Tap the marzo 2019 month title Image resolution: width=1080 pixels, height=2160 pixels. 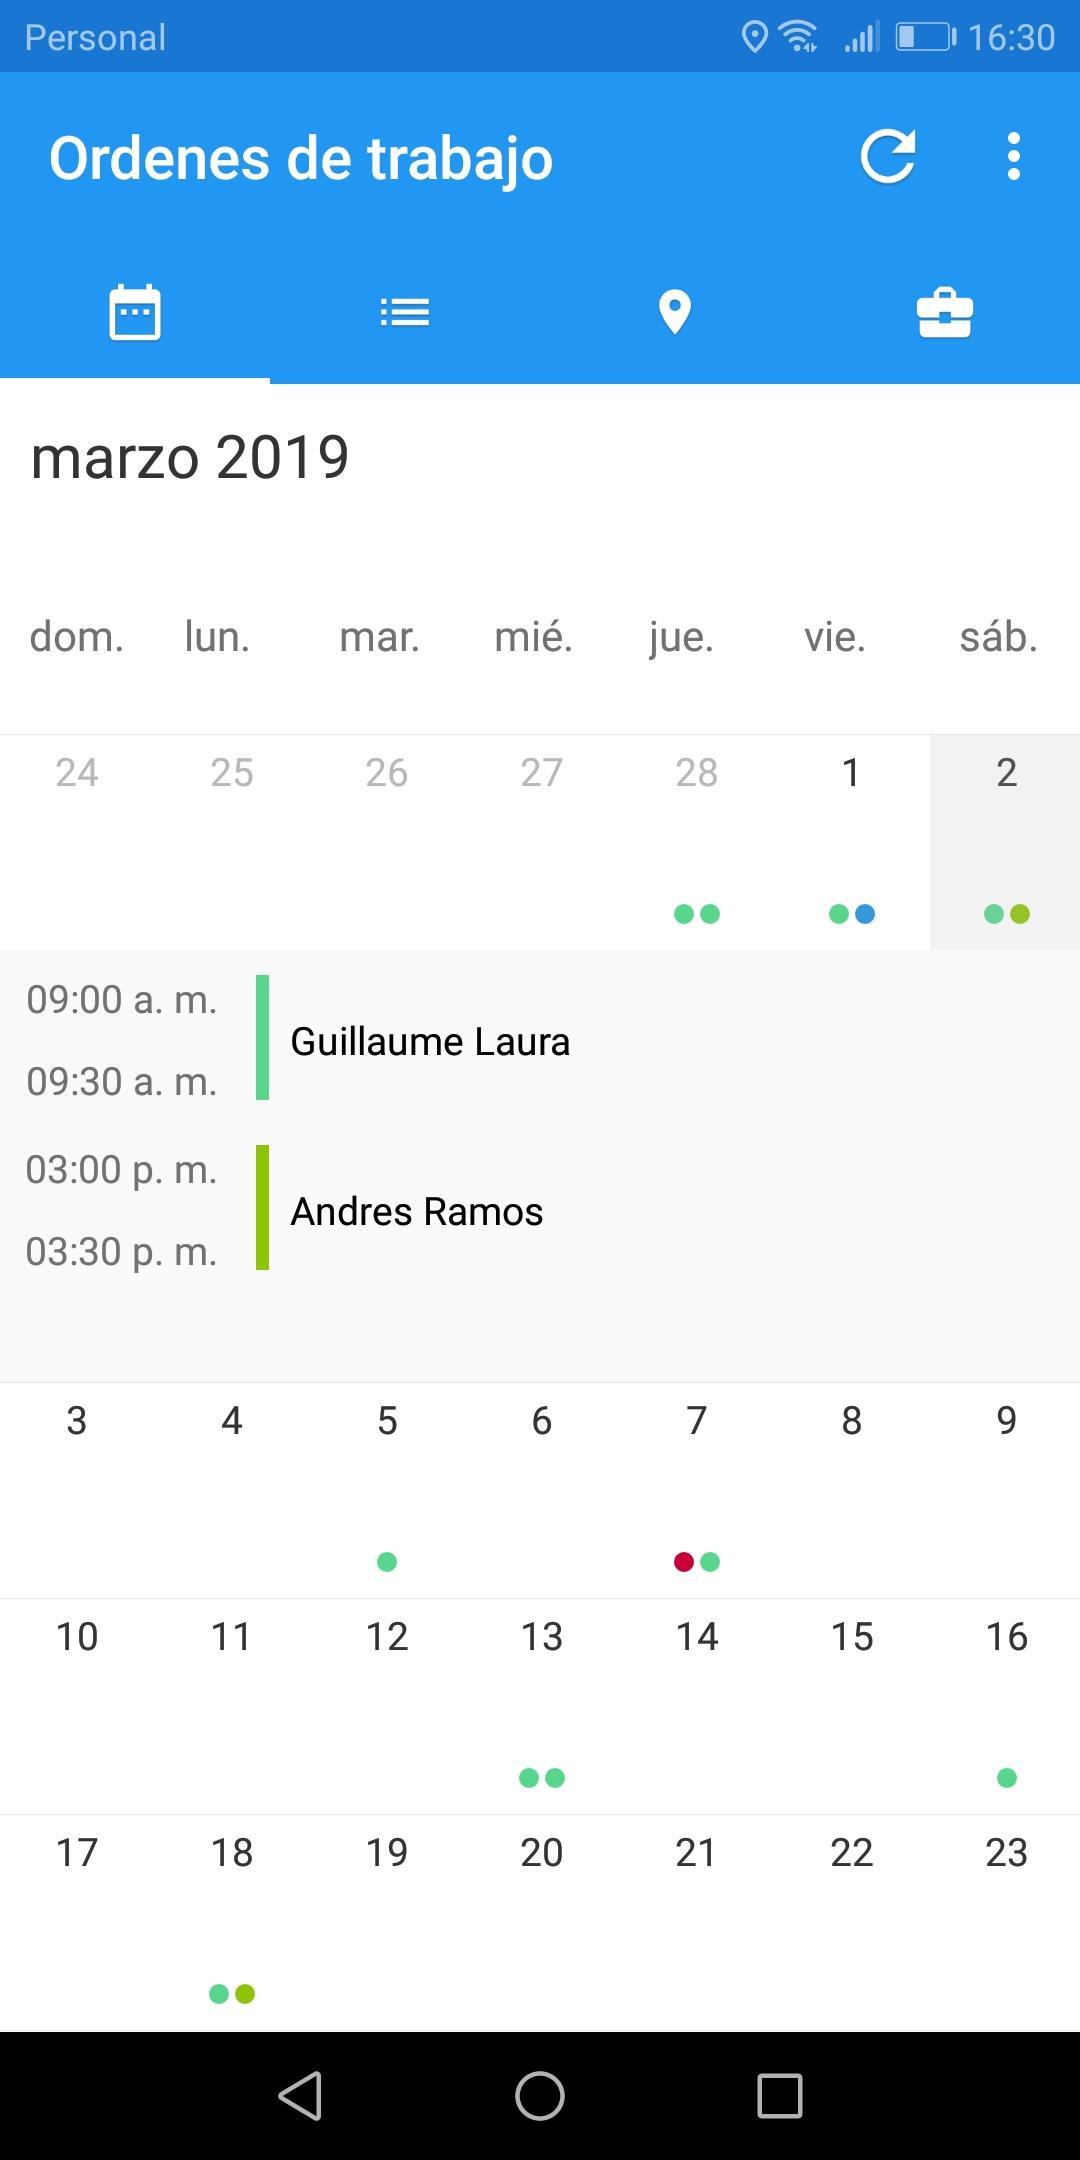pyautogui.click(x=190, y=458)
